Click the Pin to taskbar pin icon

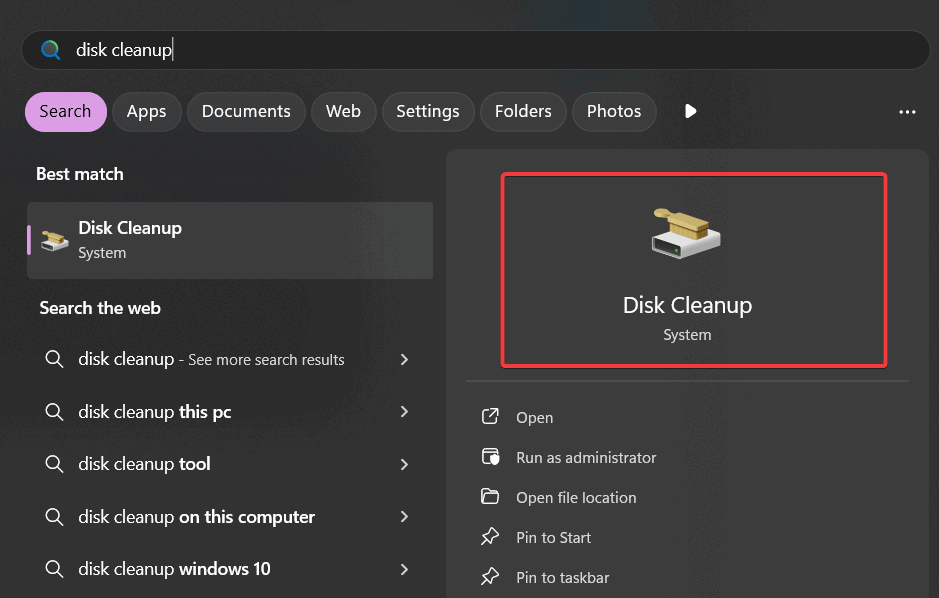click(x=490, y=577)
